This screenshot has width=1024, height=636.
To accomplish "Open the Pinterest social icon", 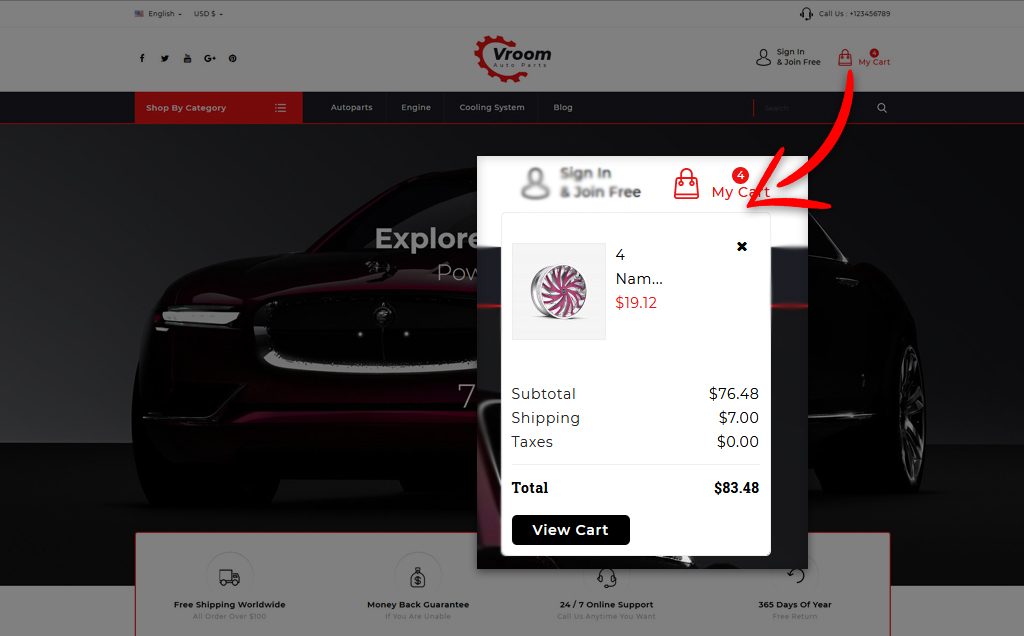I will tap(232, 58).
